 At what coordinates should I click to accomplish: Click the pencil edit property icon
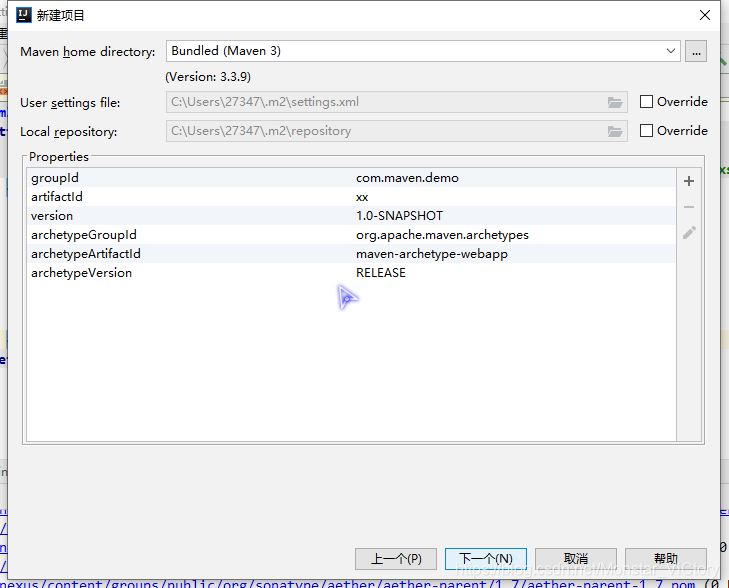(x=689, y=232)
